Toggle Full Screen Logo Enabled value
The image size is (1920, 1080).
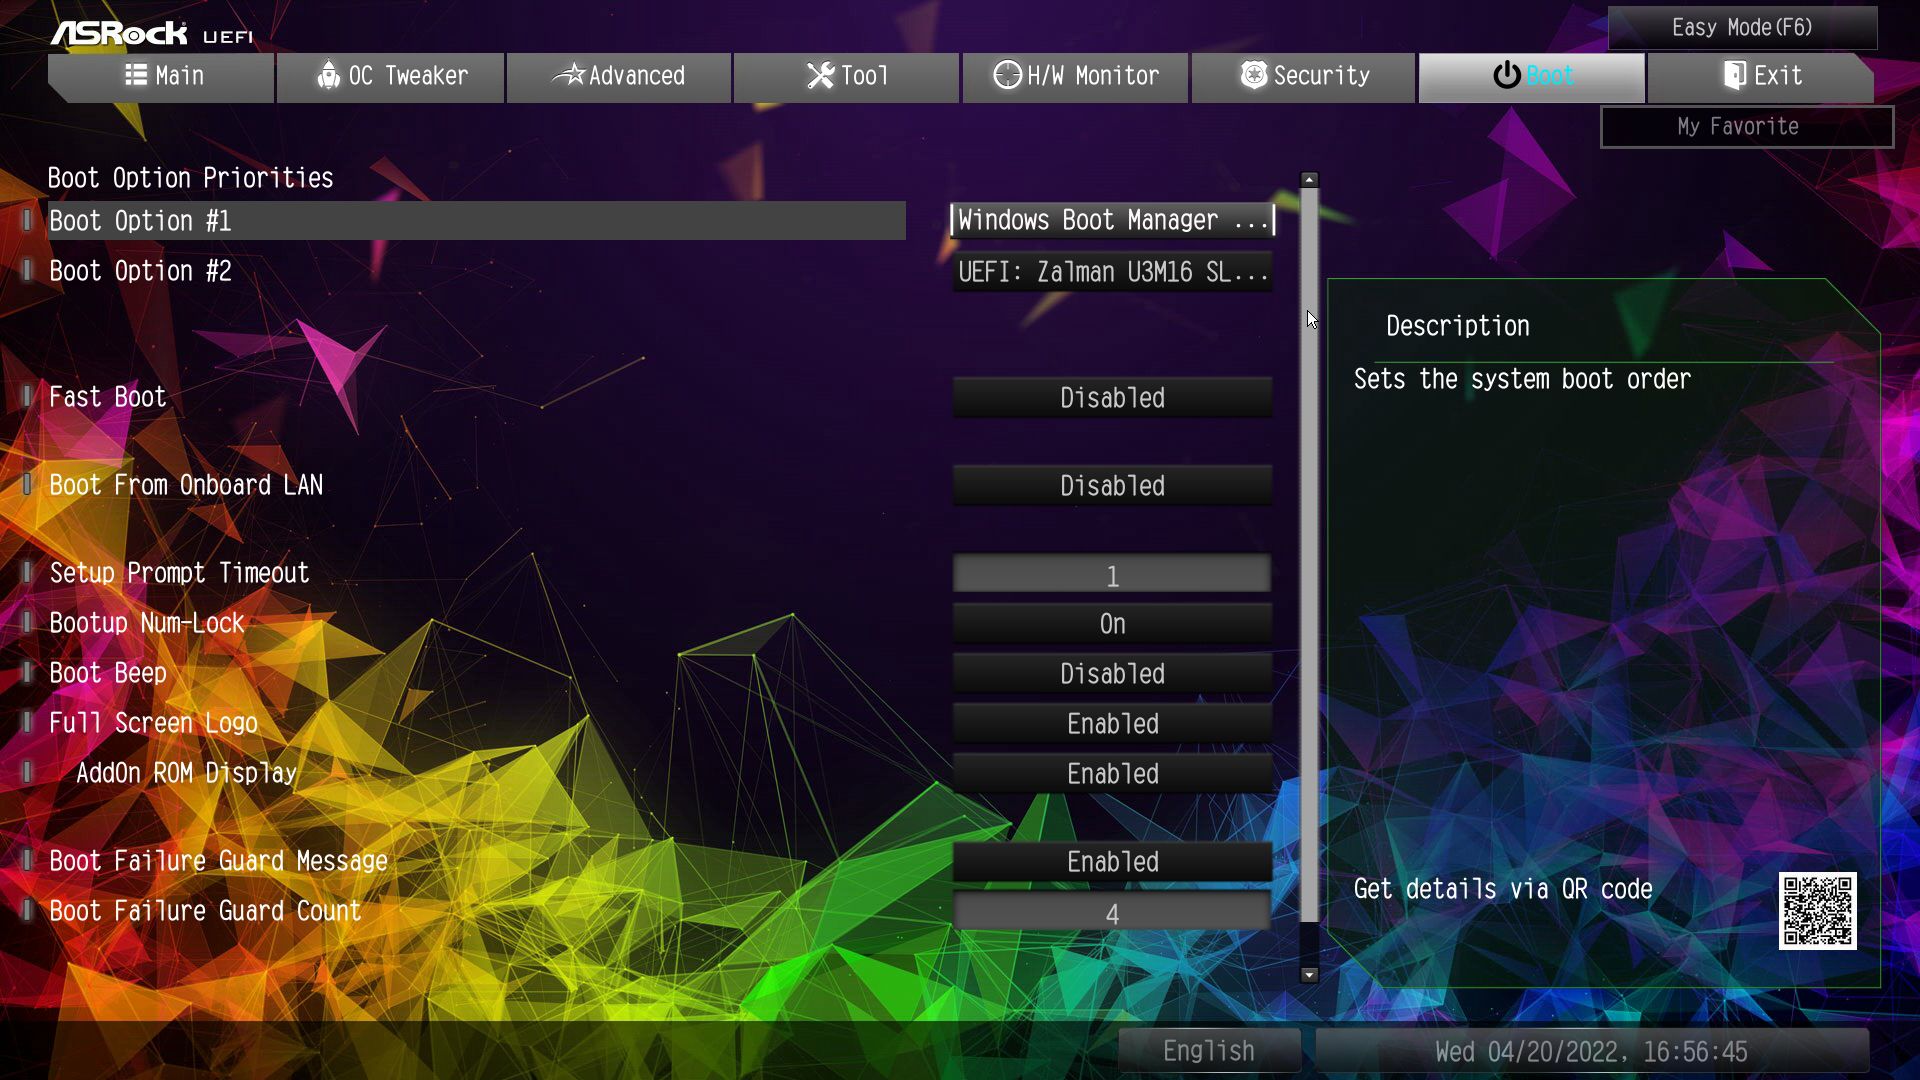(1112, 724)
